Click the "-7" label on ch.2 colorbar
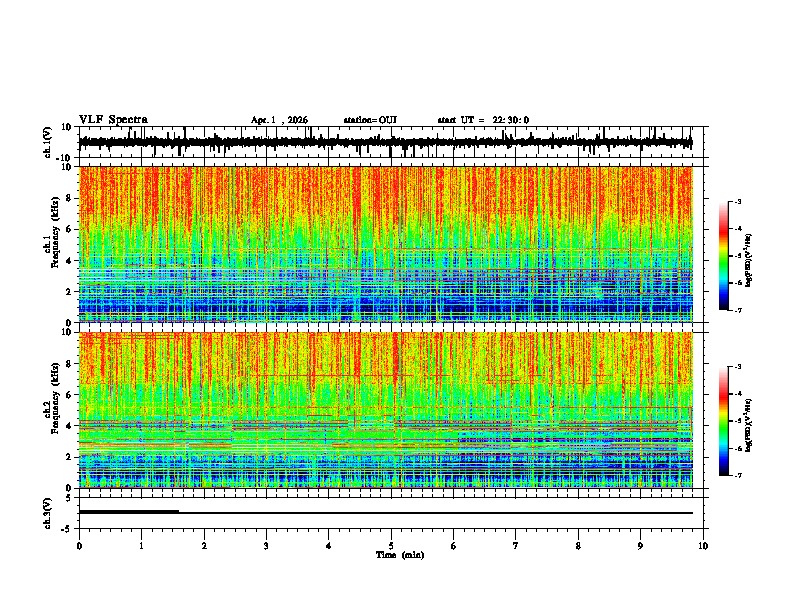This screenshot has width=792, height=612. click(x=737, y=475)
